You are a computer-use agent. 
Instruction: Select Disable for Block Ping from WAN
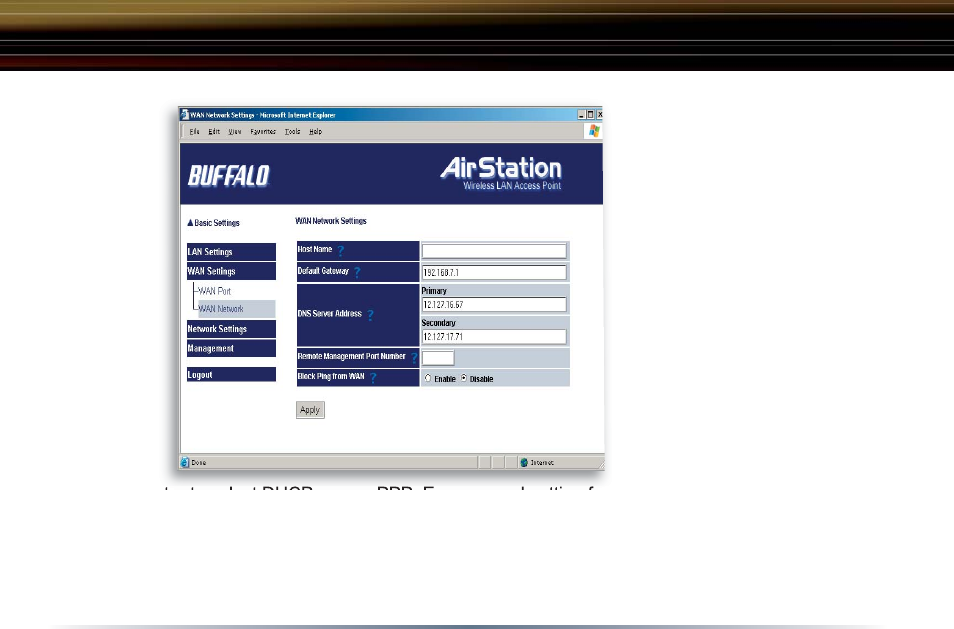pyautogui.click(x=464, y=378)
